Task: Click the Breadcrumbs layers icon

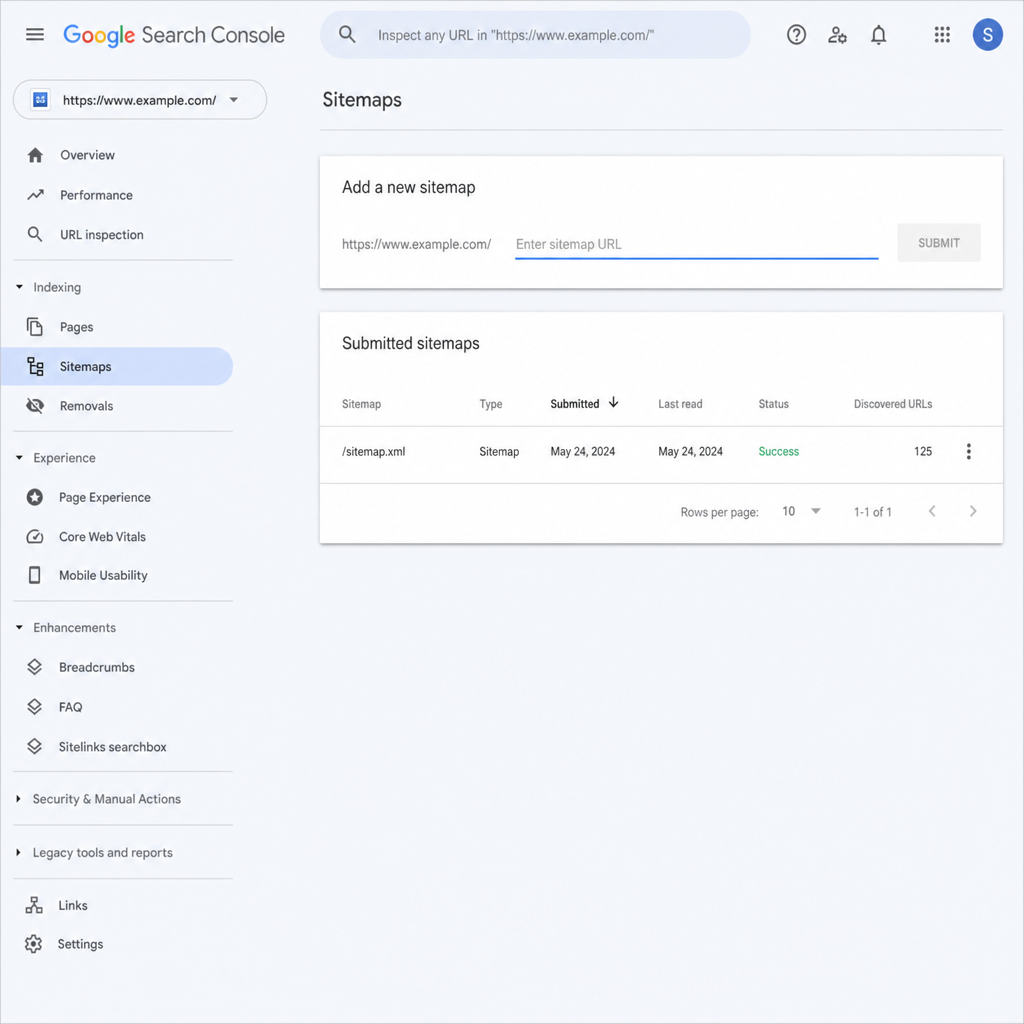Action: click(35, 667)
